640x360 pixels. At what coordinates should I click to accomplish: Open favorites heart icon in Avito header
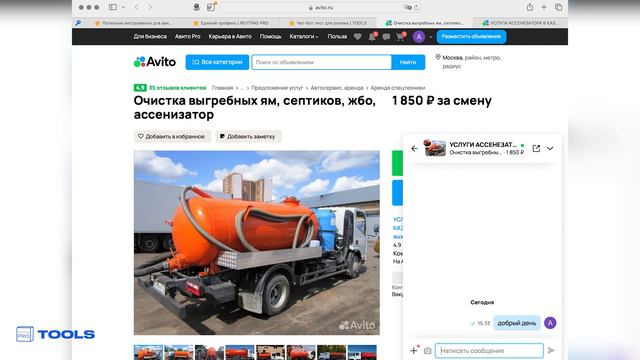[358, 37]
